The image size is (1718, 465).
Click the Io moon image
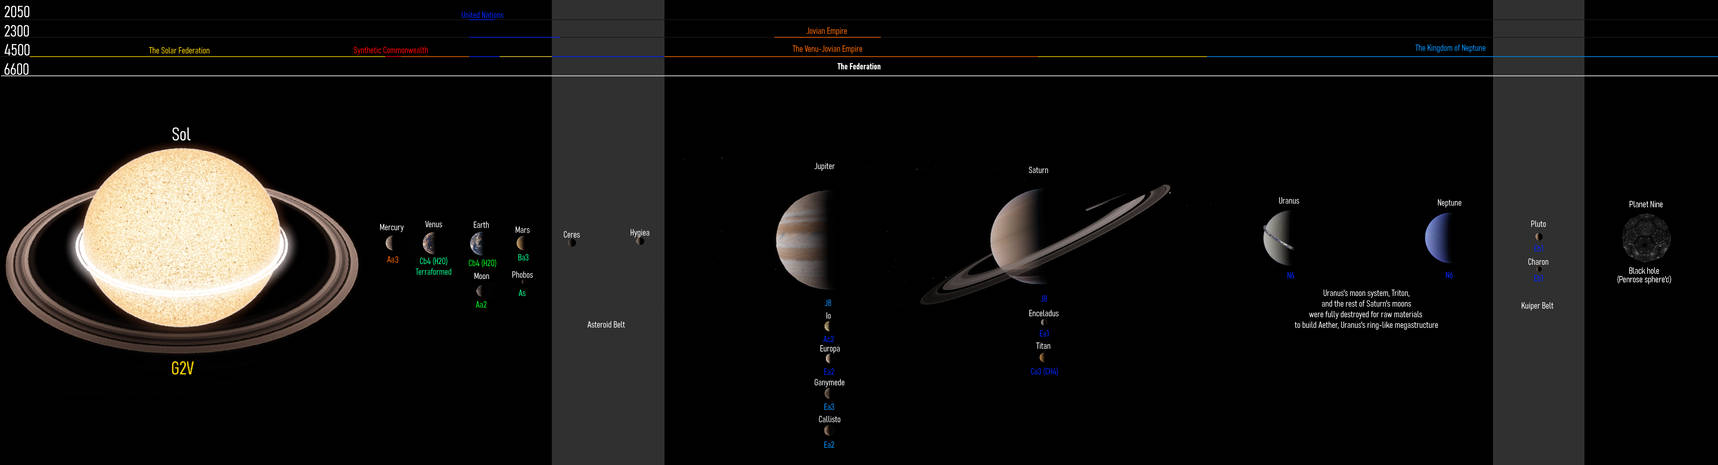pos(828,326)
